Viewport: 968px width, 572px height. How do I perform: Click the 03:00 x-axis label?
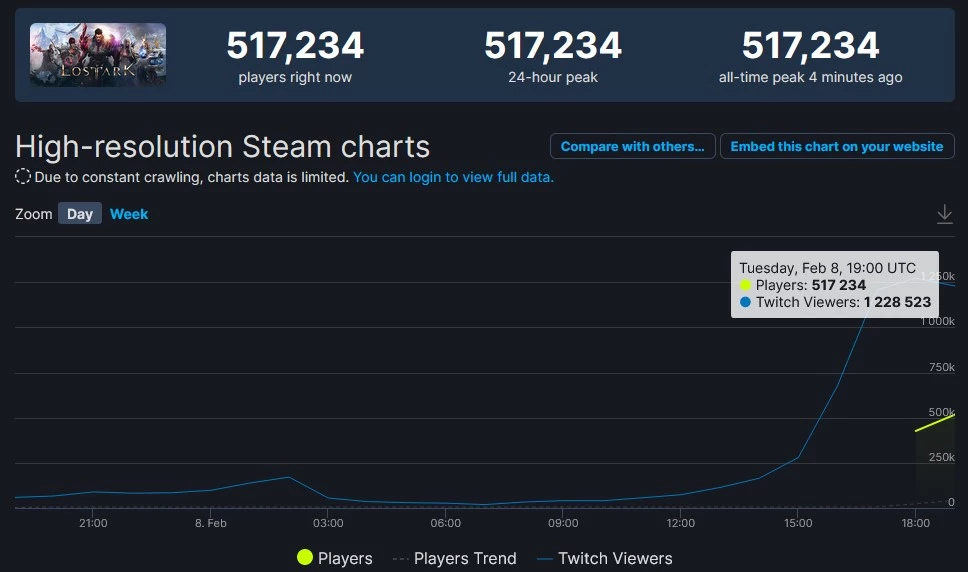(328, 523)
